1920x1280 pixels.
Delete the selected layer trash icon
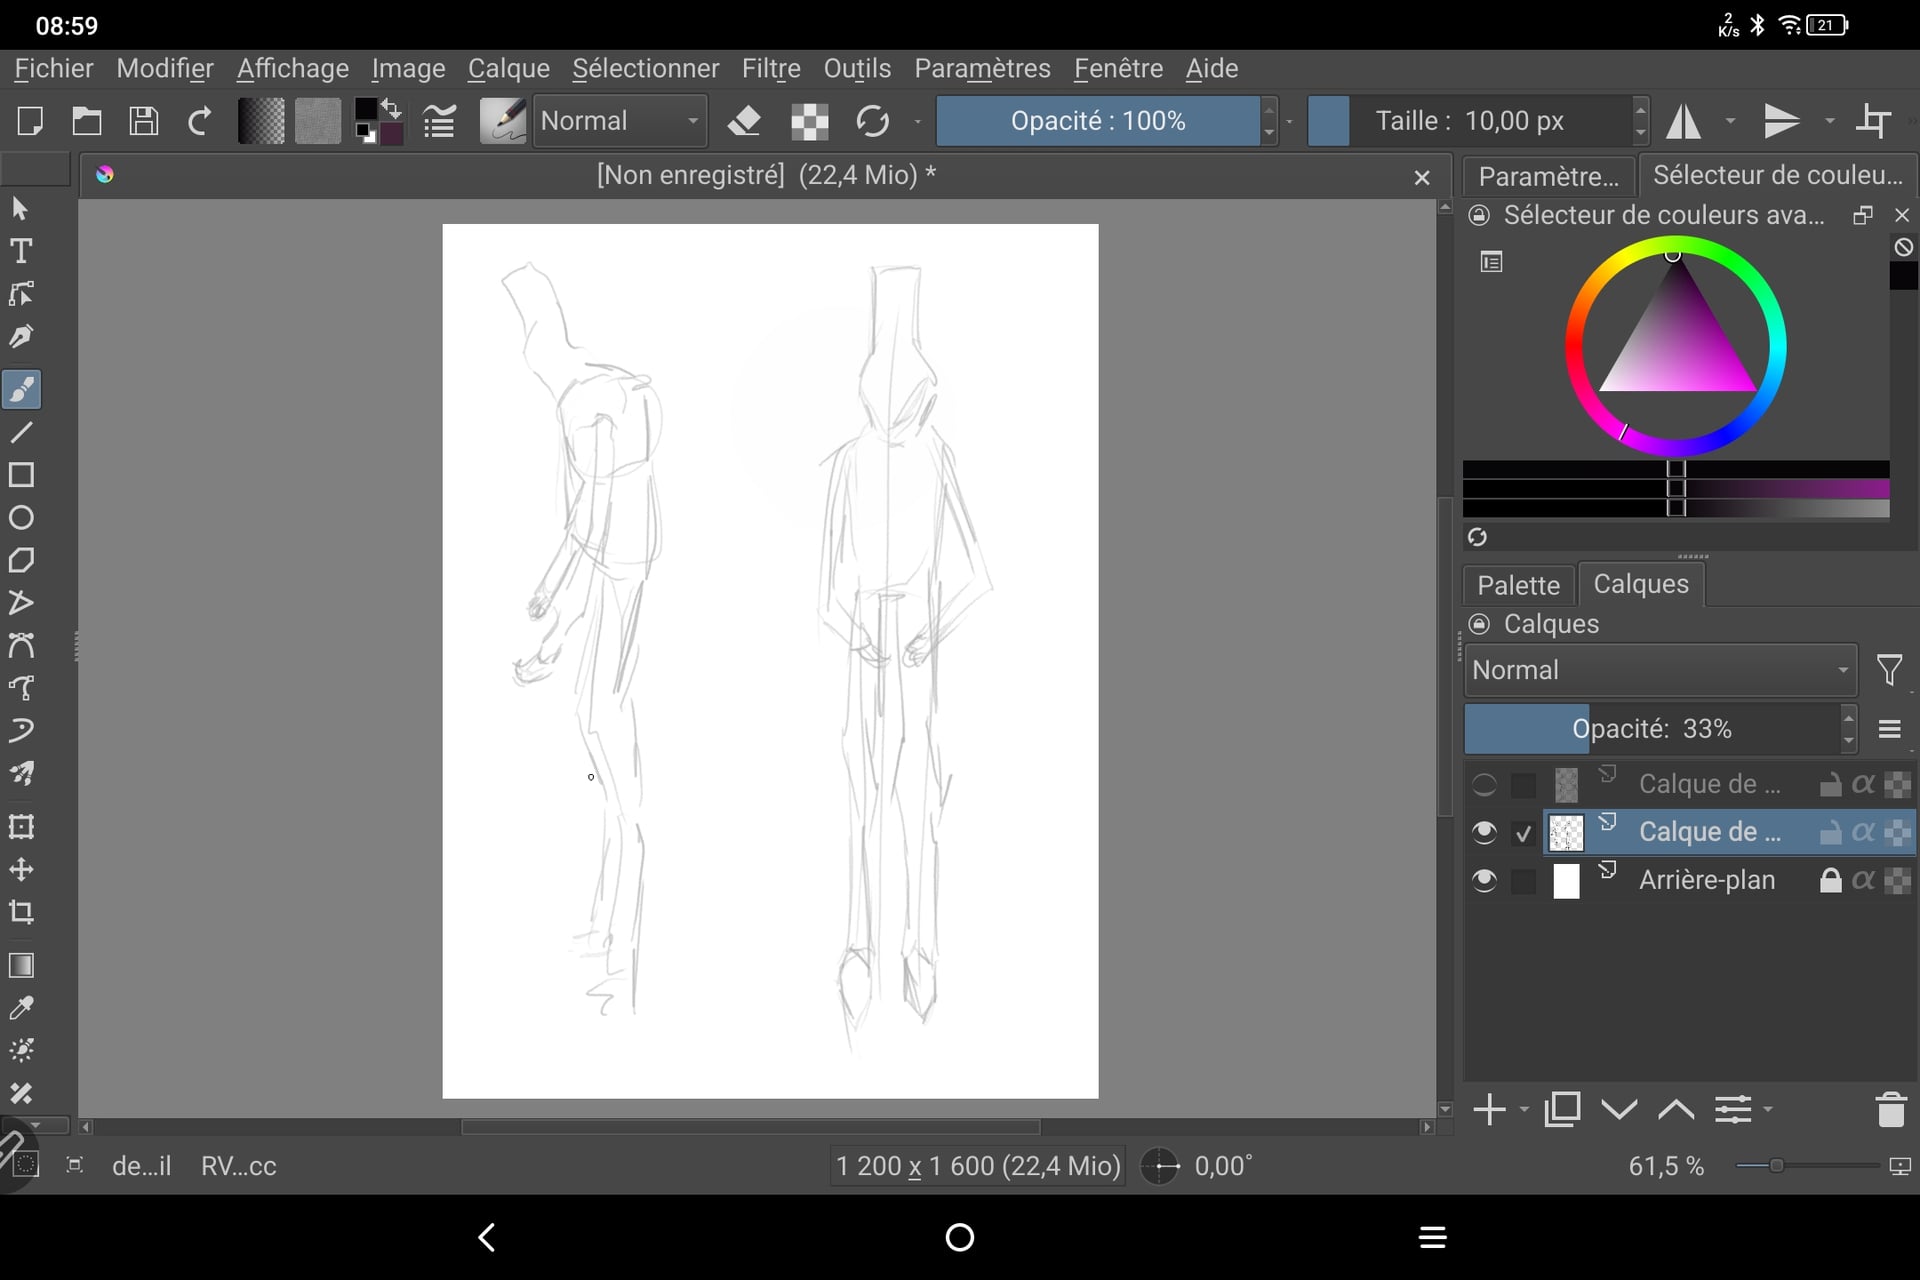click(x=1891, y=1110)
